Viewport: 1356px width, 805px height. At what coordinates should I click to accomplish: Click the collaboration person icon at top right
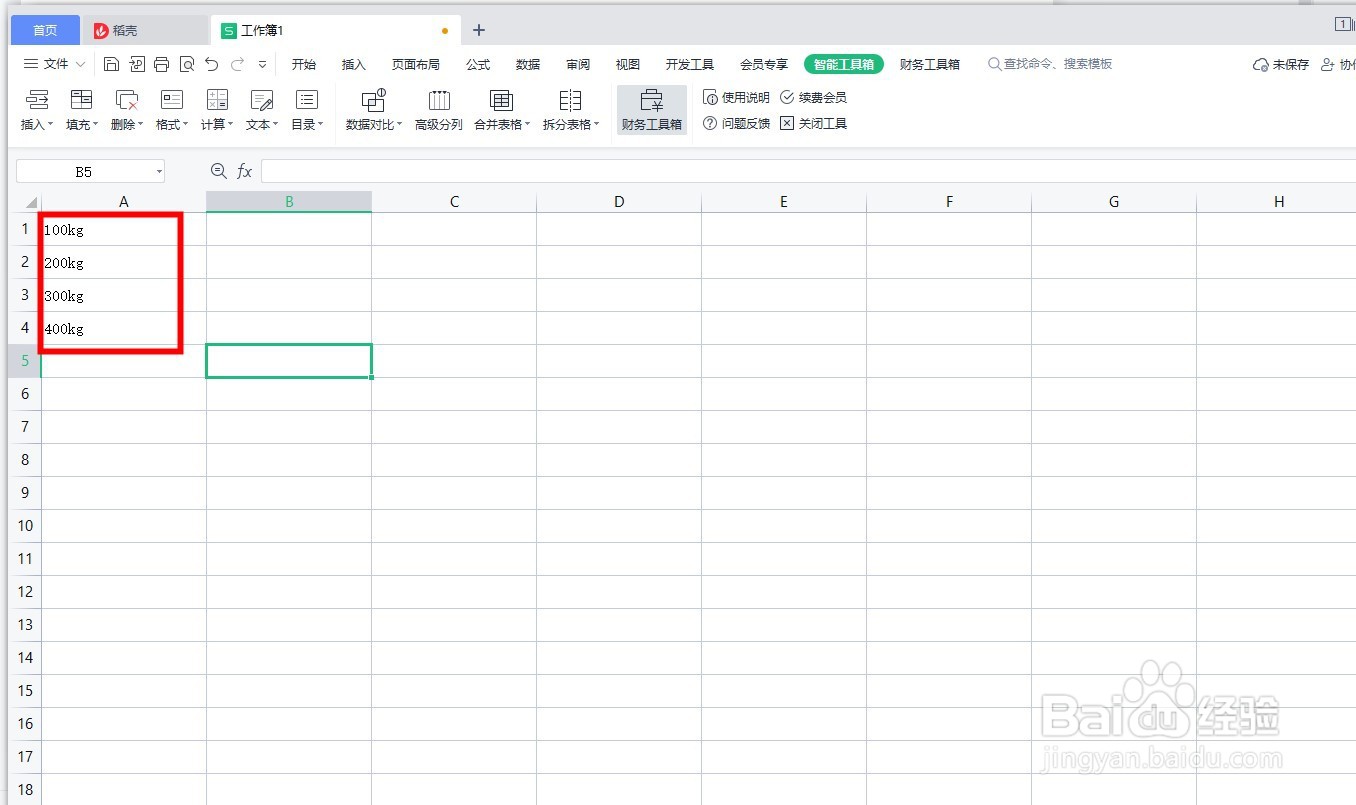pos(1328,64)
